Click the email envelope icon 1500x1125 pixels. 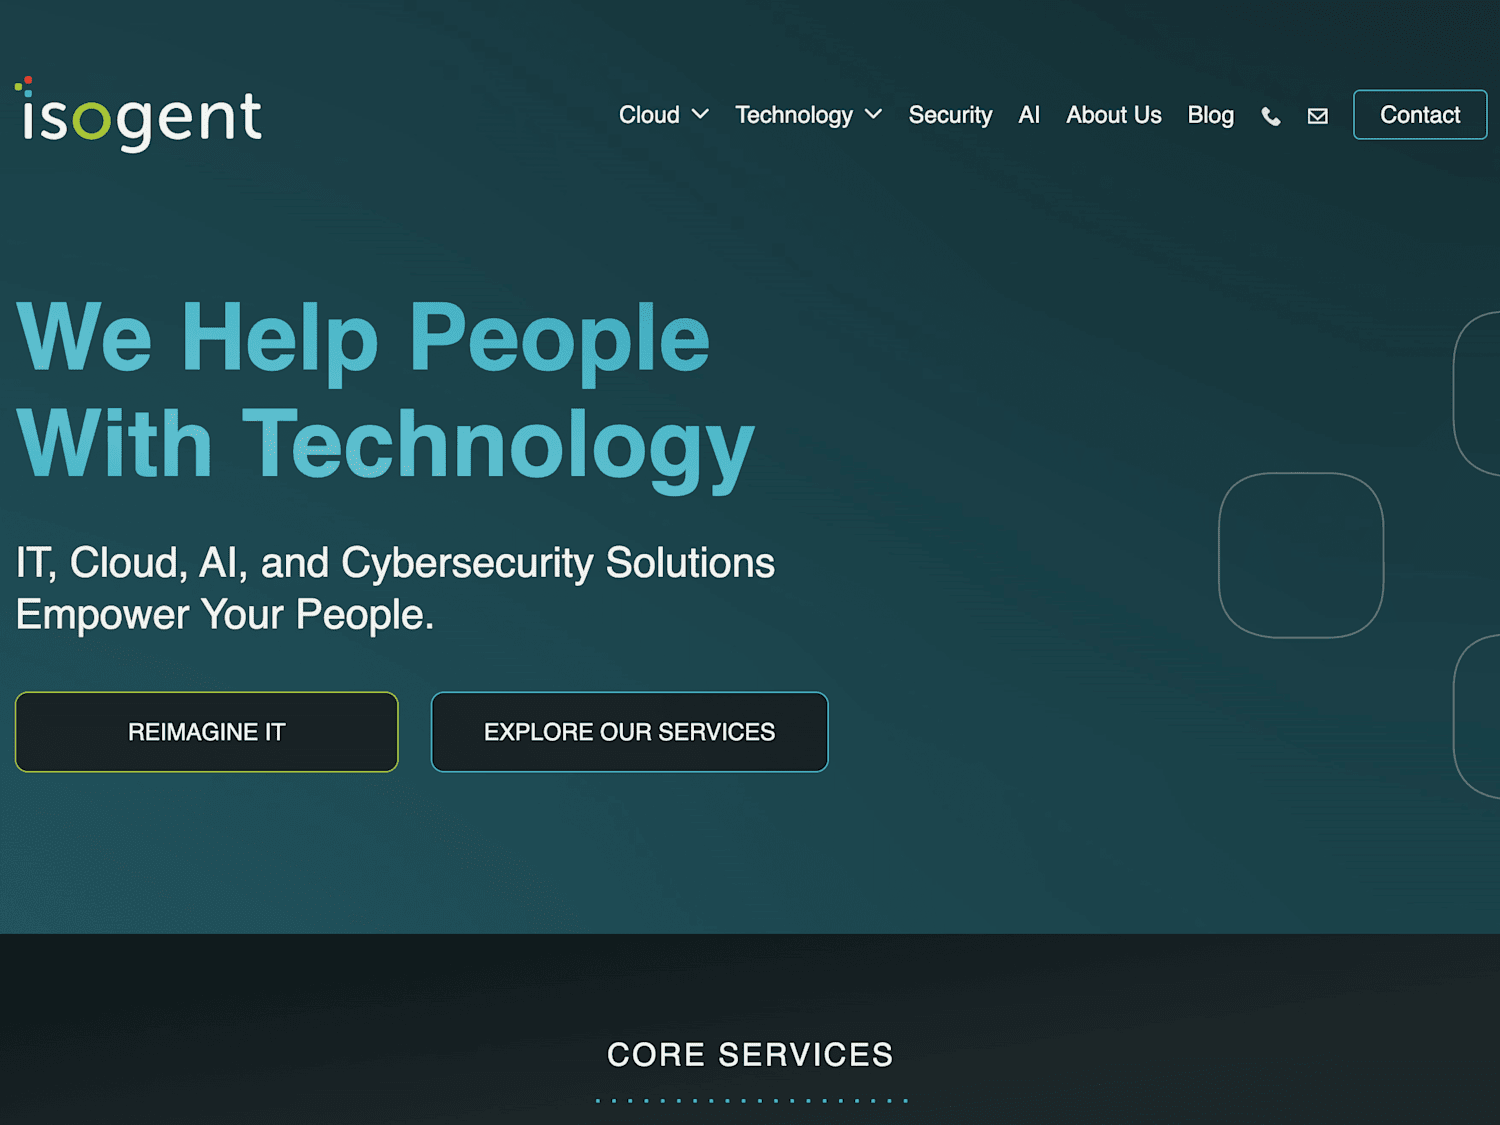1318,116
